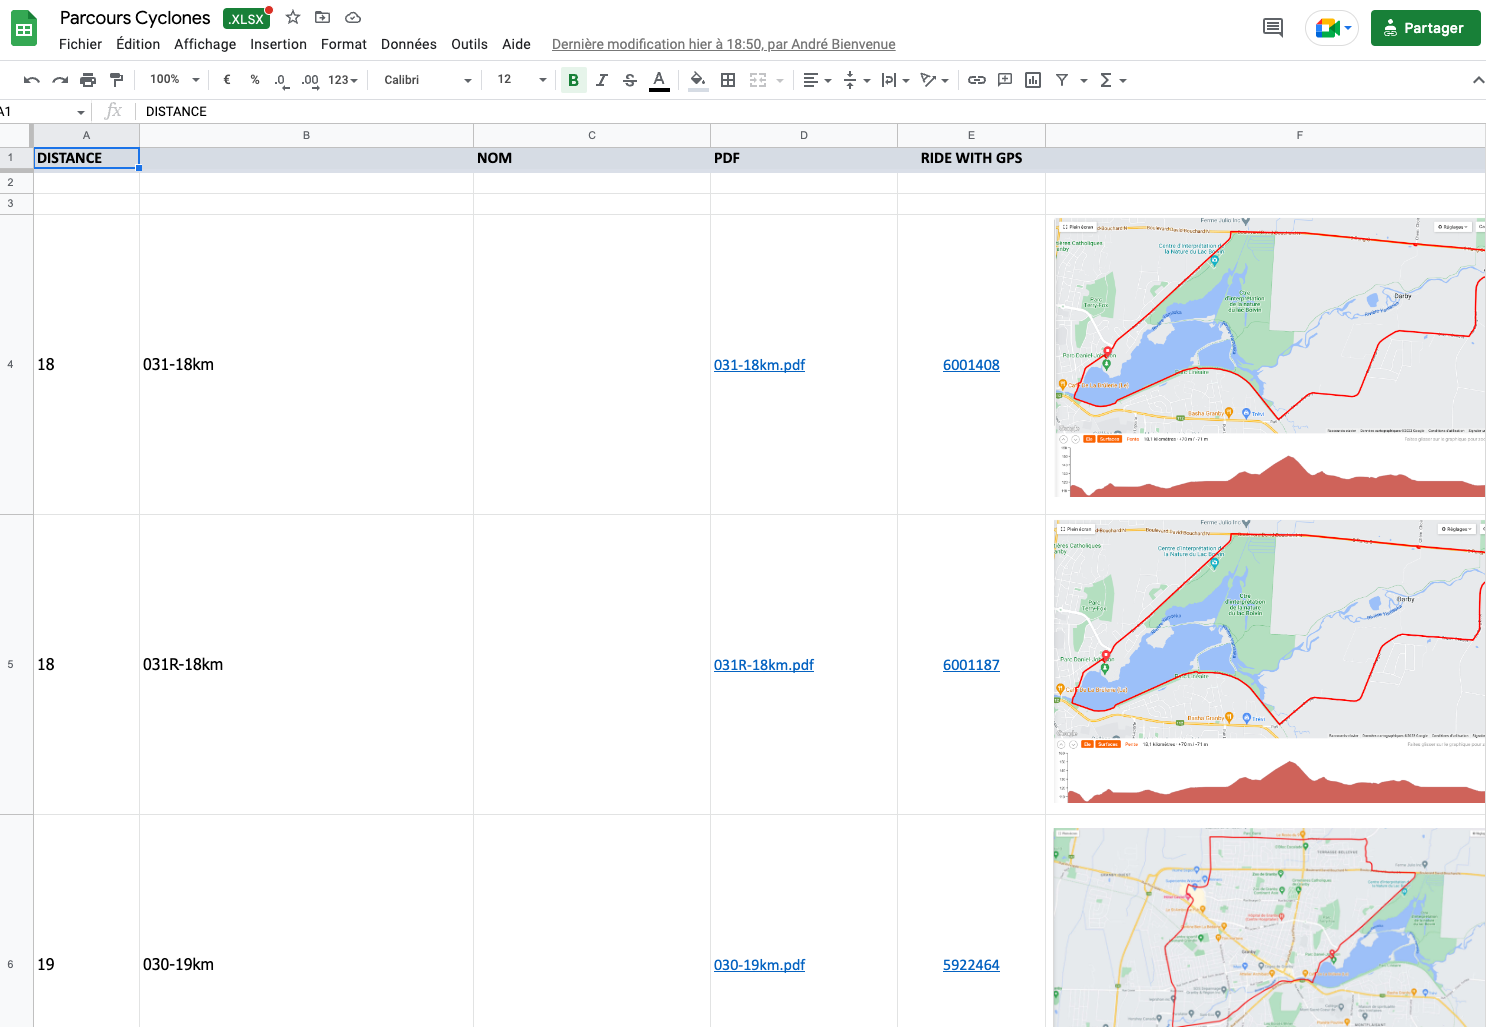This screenshot has width=1486, height=1027.
Task: Open comment history icon
Action: (x=1273, y=28)
